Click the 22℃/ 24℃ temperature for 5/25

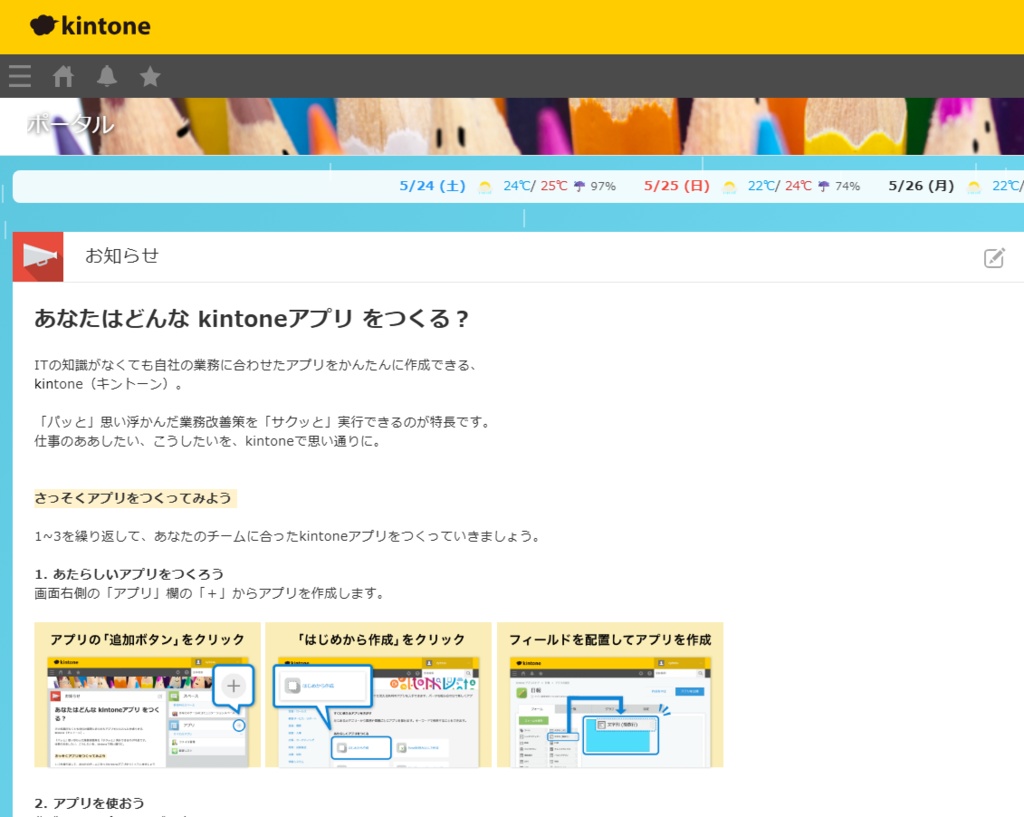click(x=780, y=186)
